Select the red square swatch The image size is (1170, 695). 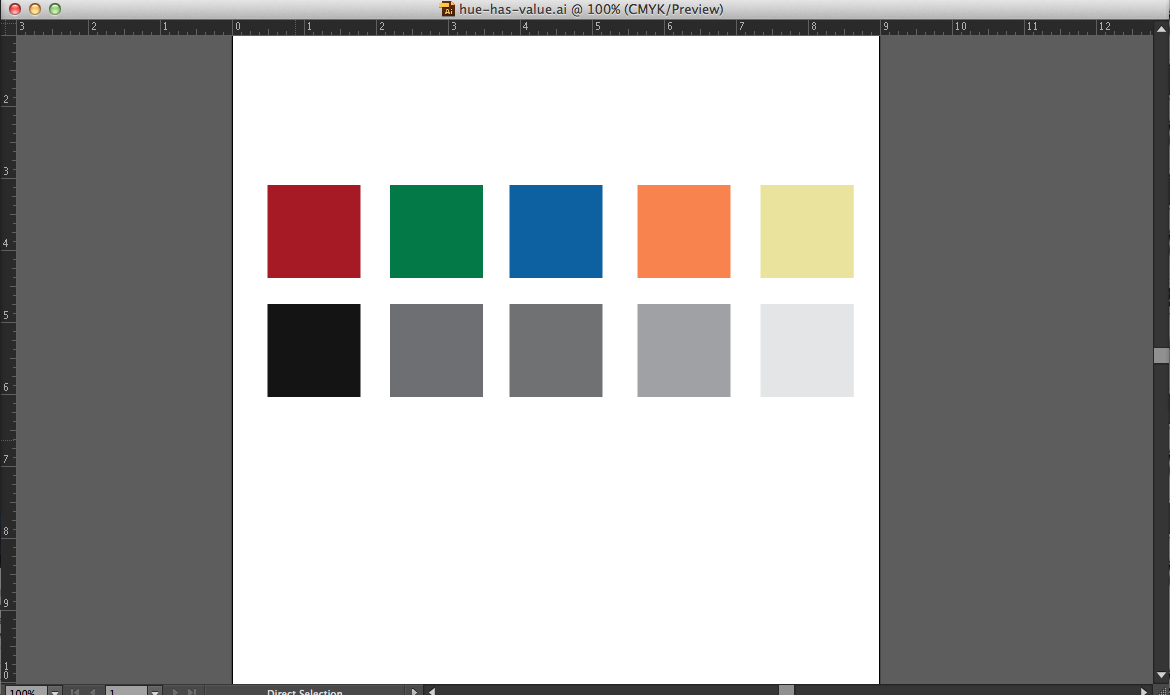point(313,231)
